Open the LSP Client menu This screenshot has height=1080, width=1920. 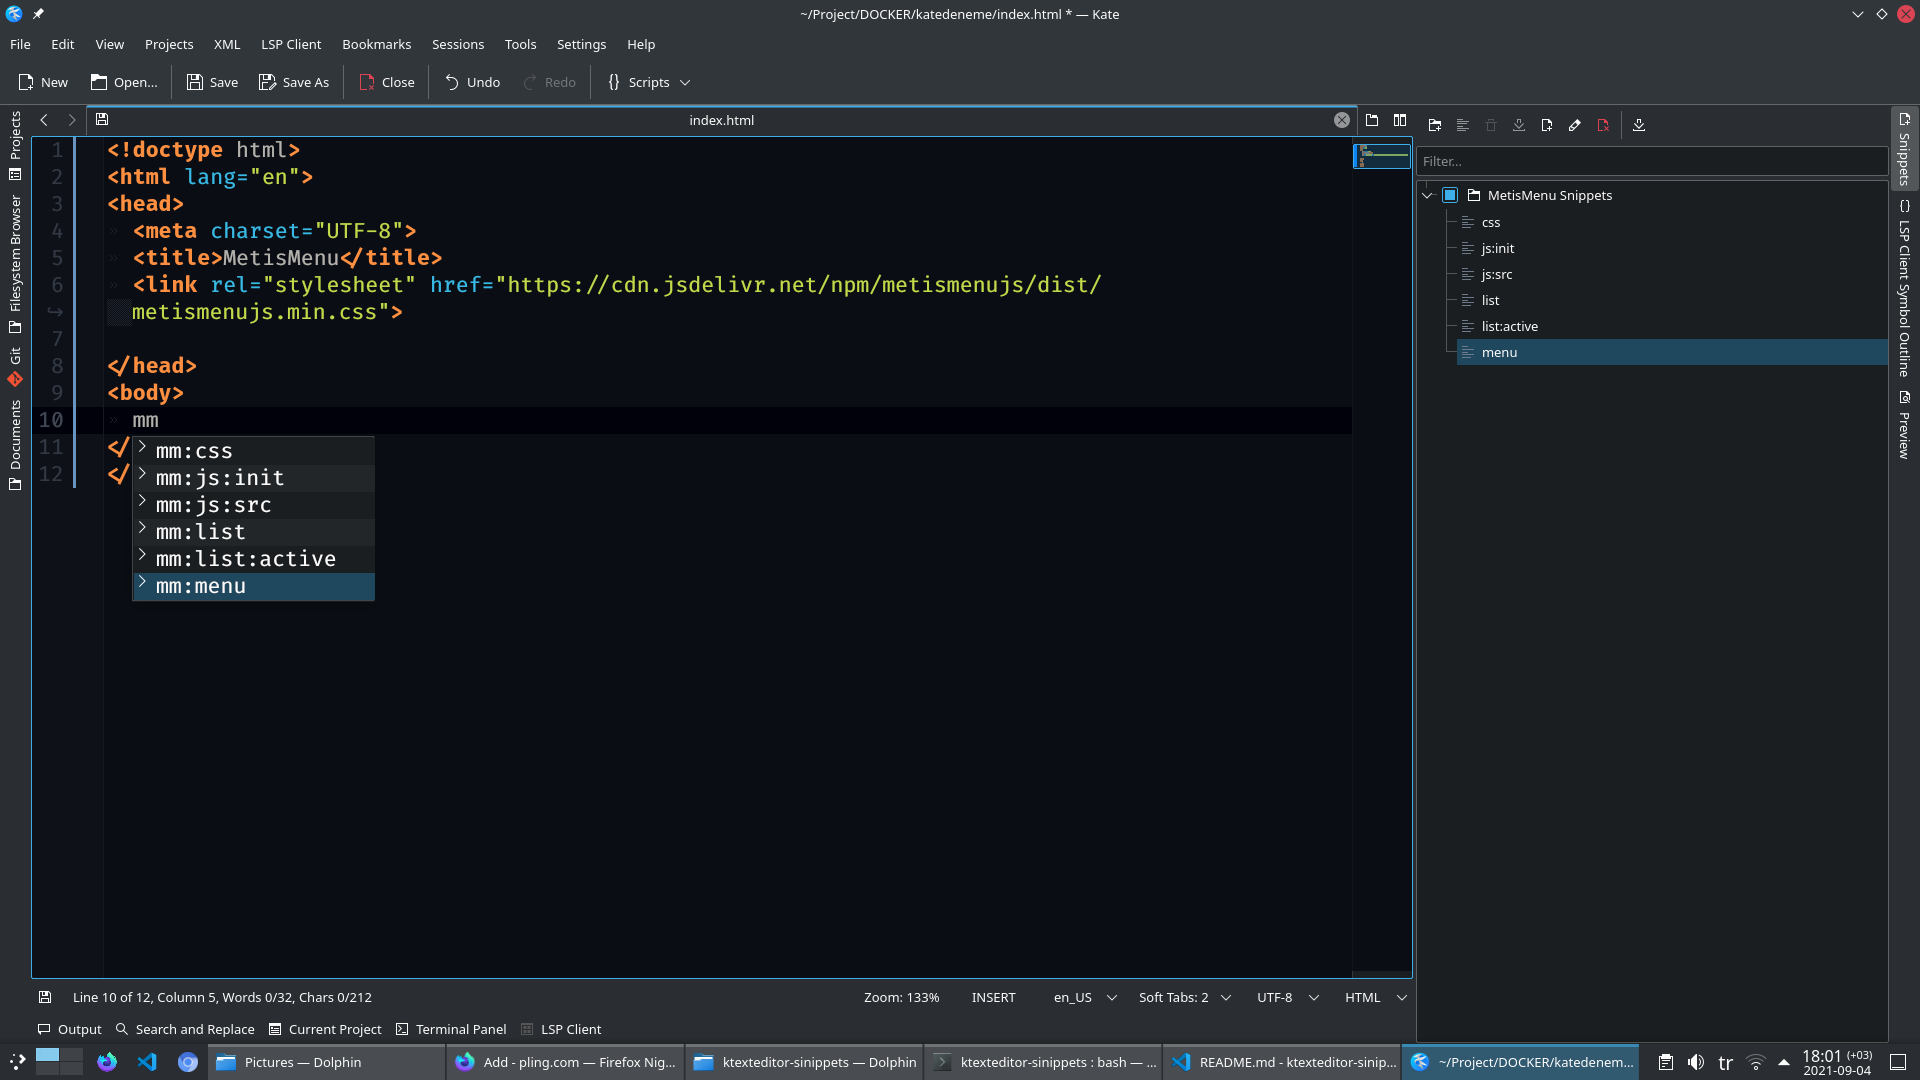291,44
